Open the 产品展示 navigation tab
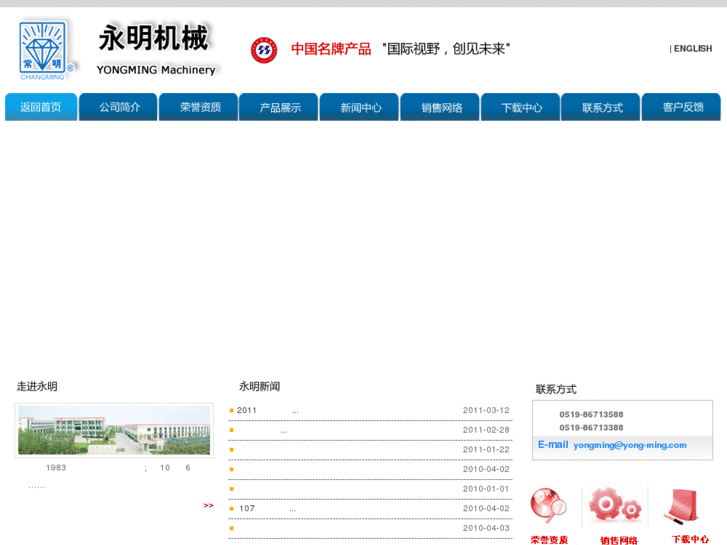Image resolution: width=727 pixels, height=545 pixels. click(279, 107)
